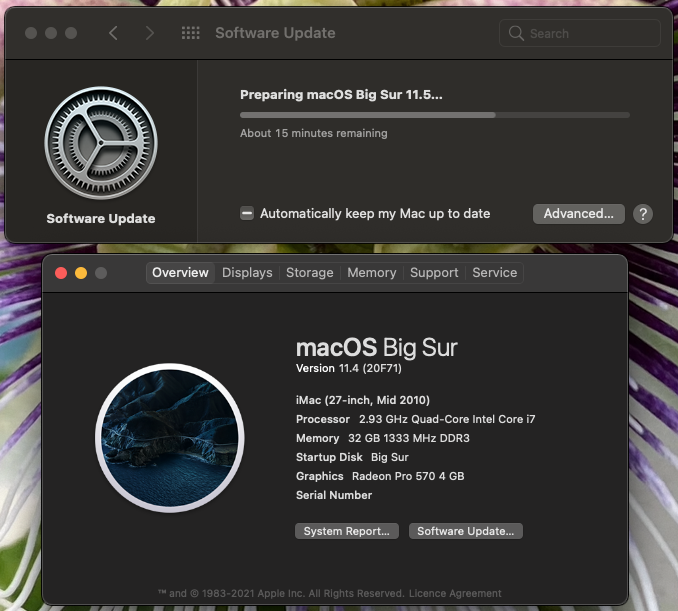Click the search magnifier icon
Screen dimensions: 678x611
point(516,33)
